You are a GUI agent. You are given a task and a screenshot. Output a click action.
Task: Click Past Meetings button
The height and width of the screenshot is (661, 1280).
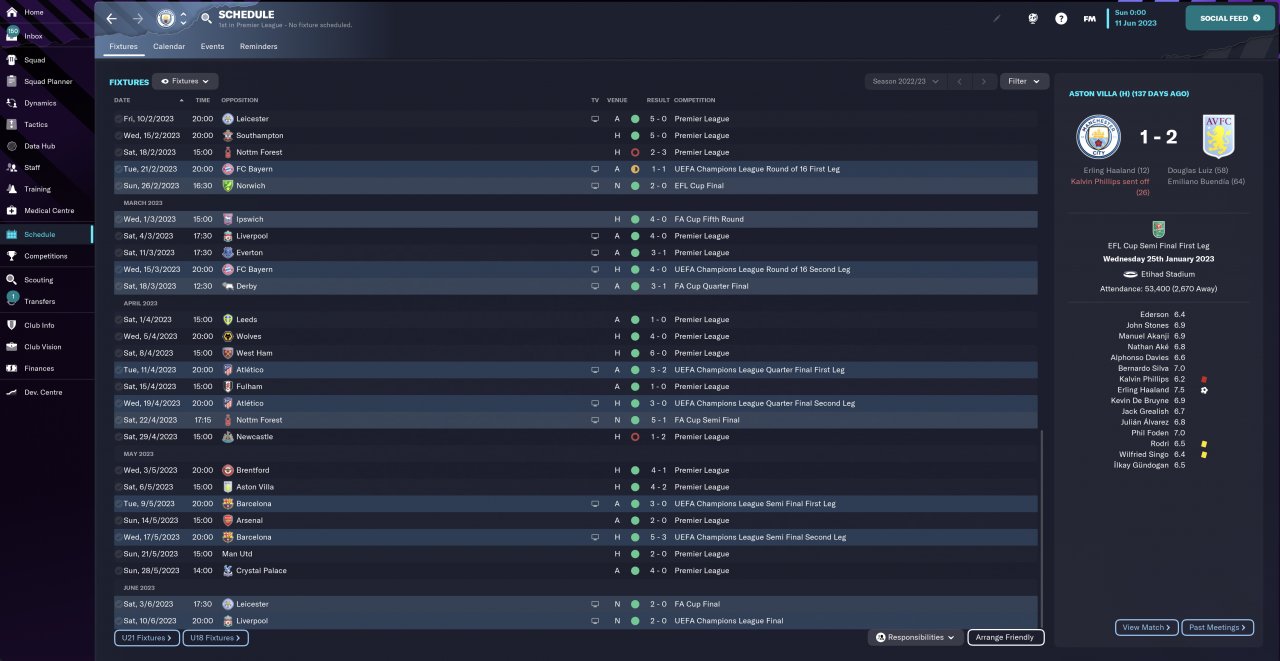pos(1217,627)
